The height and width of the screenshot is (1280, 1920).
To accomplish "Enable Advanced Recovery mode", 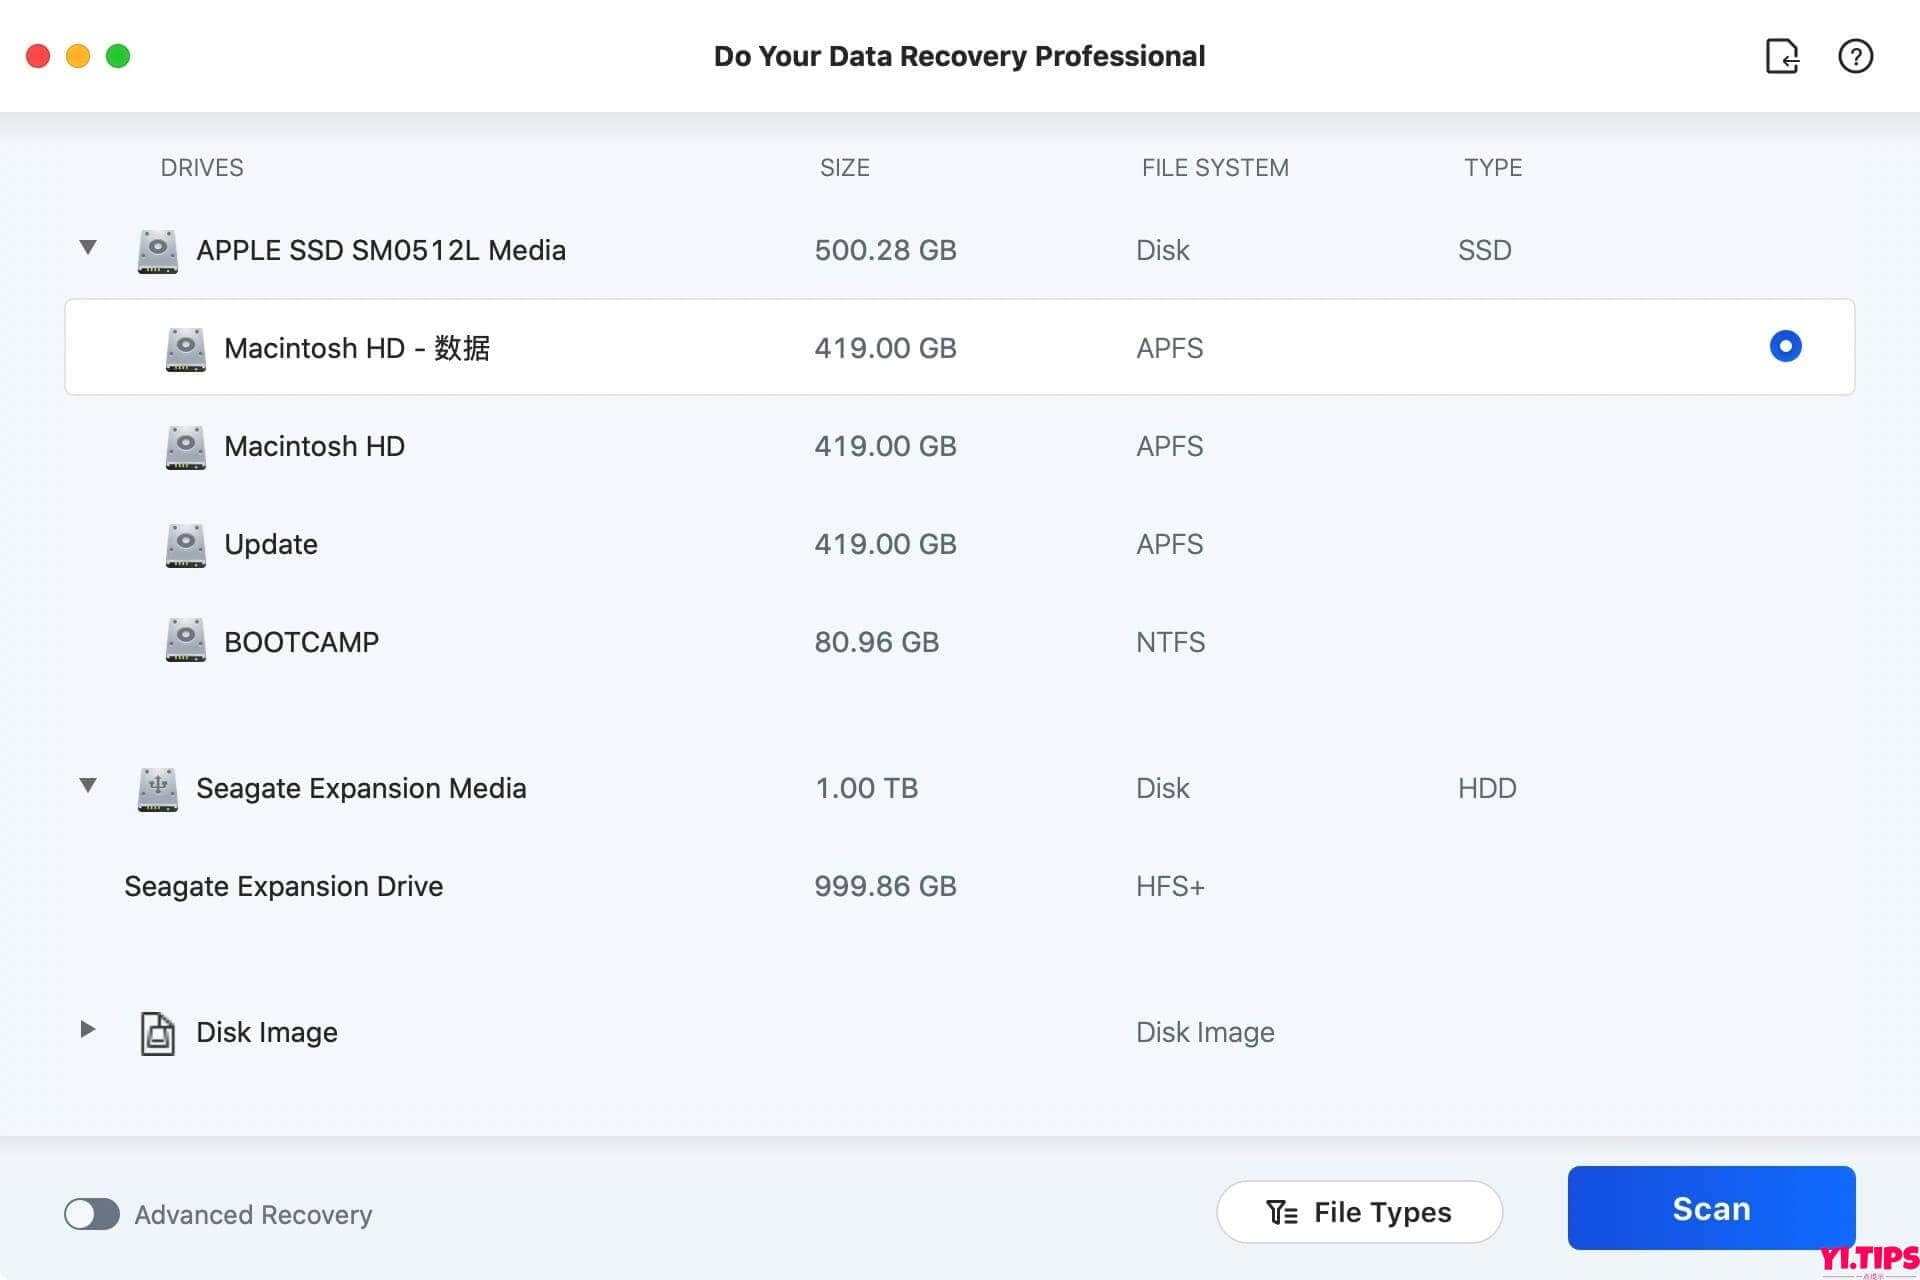I will click(x=93, y=1214).
